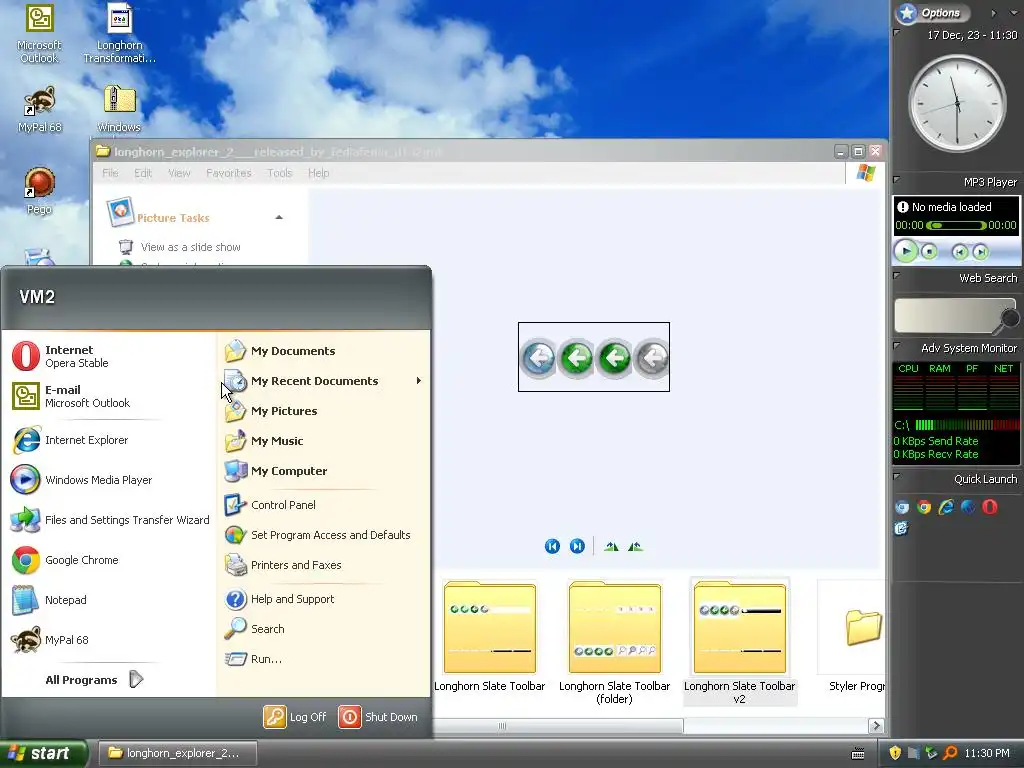Click View as a slide show link
This screenshot has width=1024, height=768.
[191, 247]
